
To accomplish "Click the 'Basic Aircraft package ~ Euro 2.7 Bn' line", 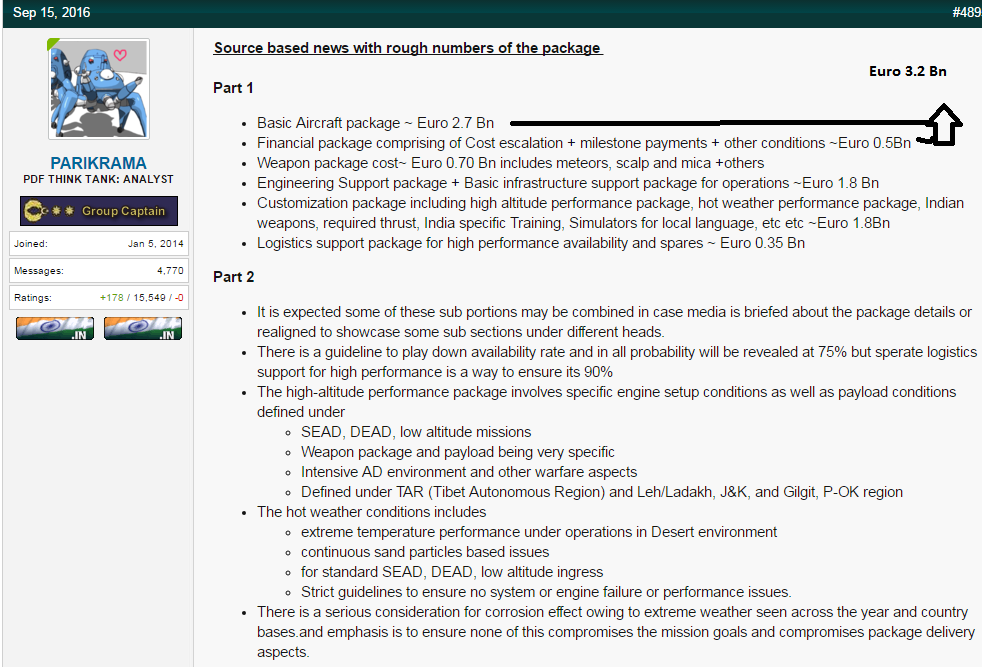I will [x=375, y=123].
